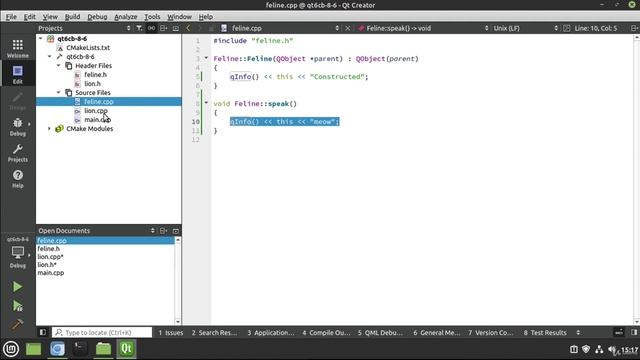Go back in editor navigation history

(188, 28)
